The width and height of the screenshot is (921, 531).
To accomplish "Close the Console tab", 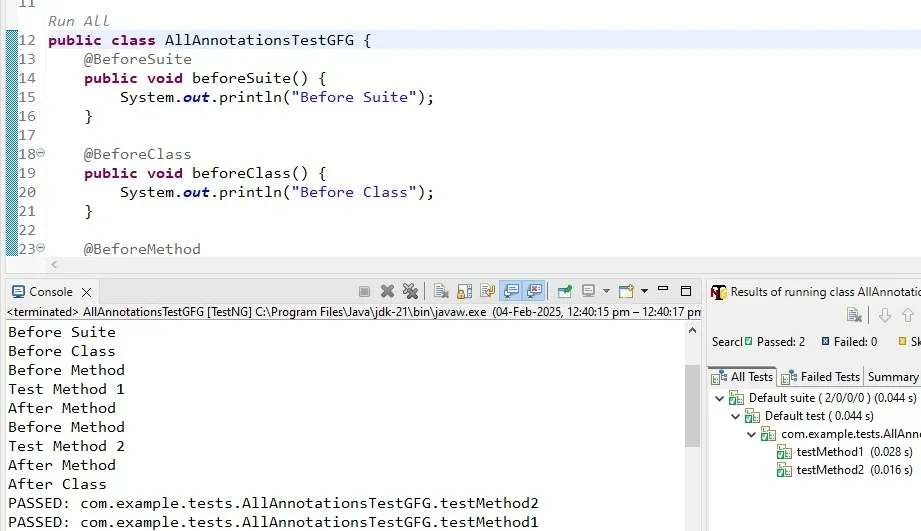I will point(86,293).
